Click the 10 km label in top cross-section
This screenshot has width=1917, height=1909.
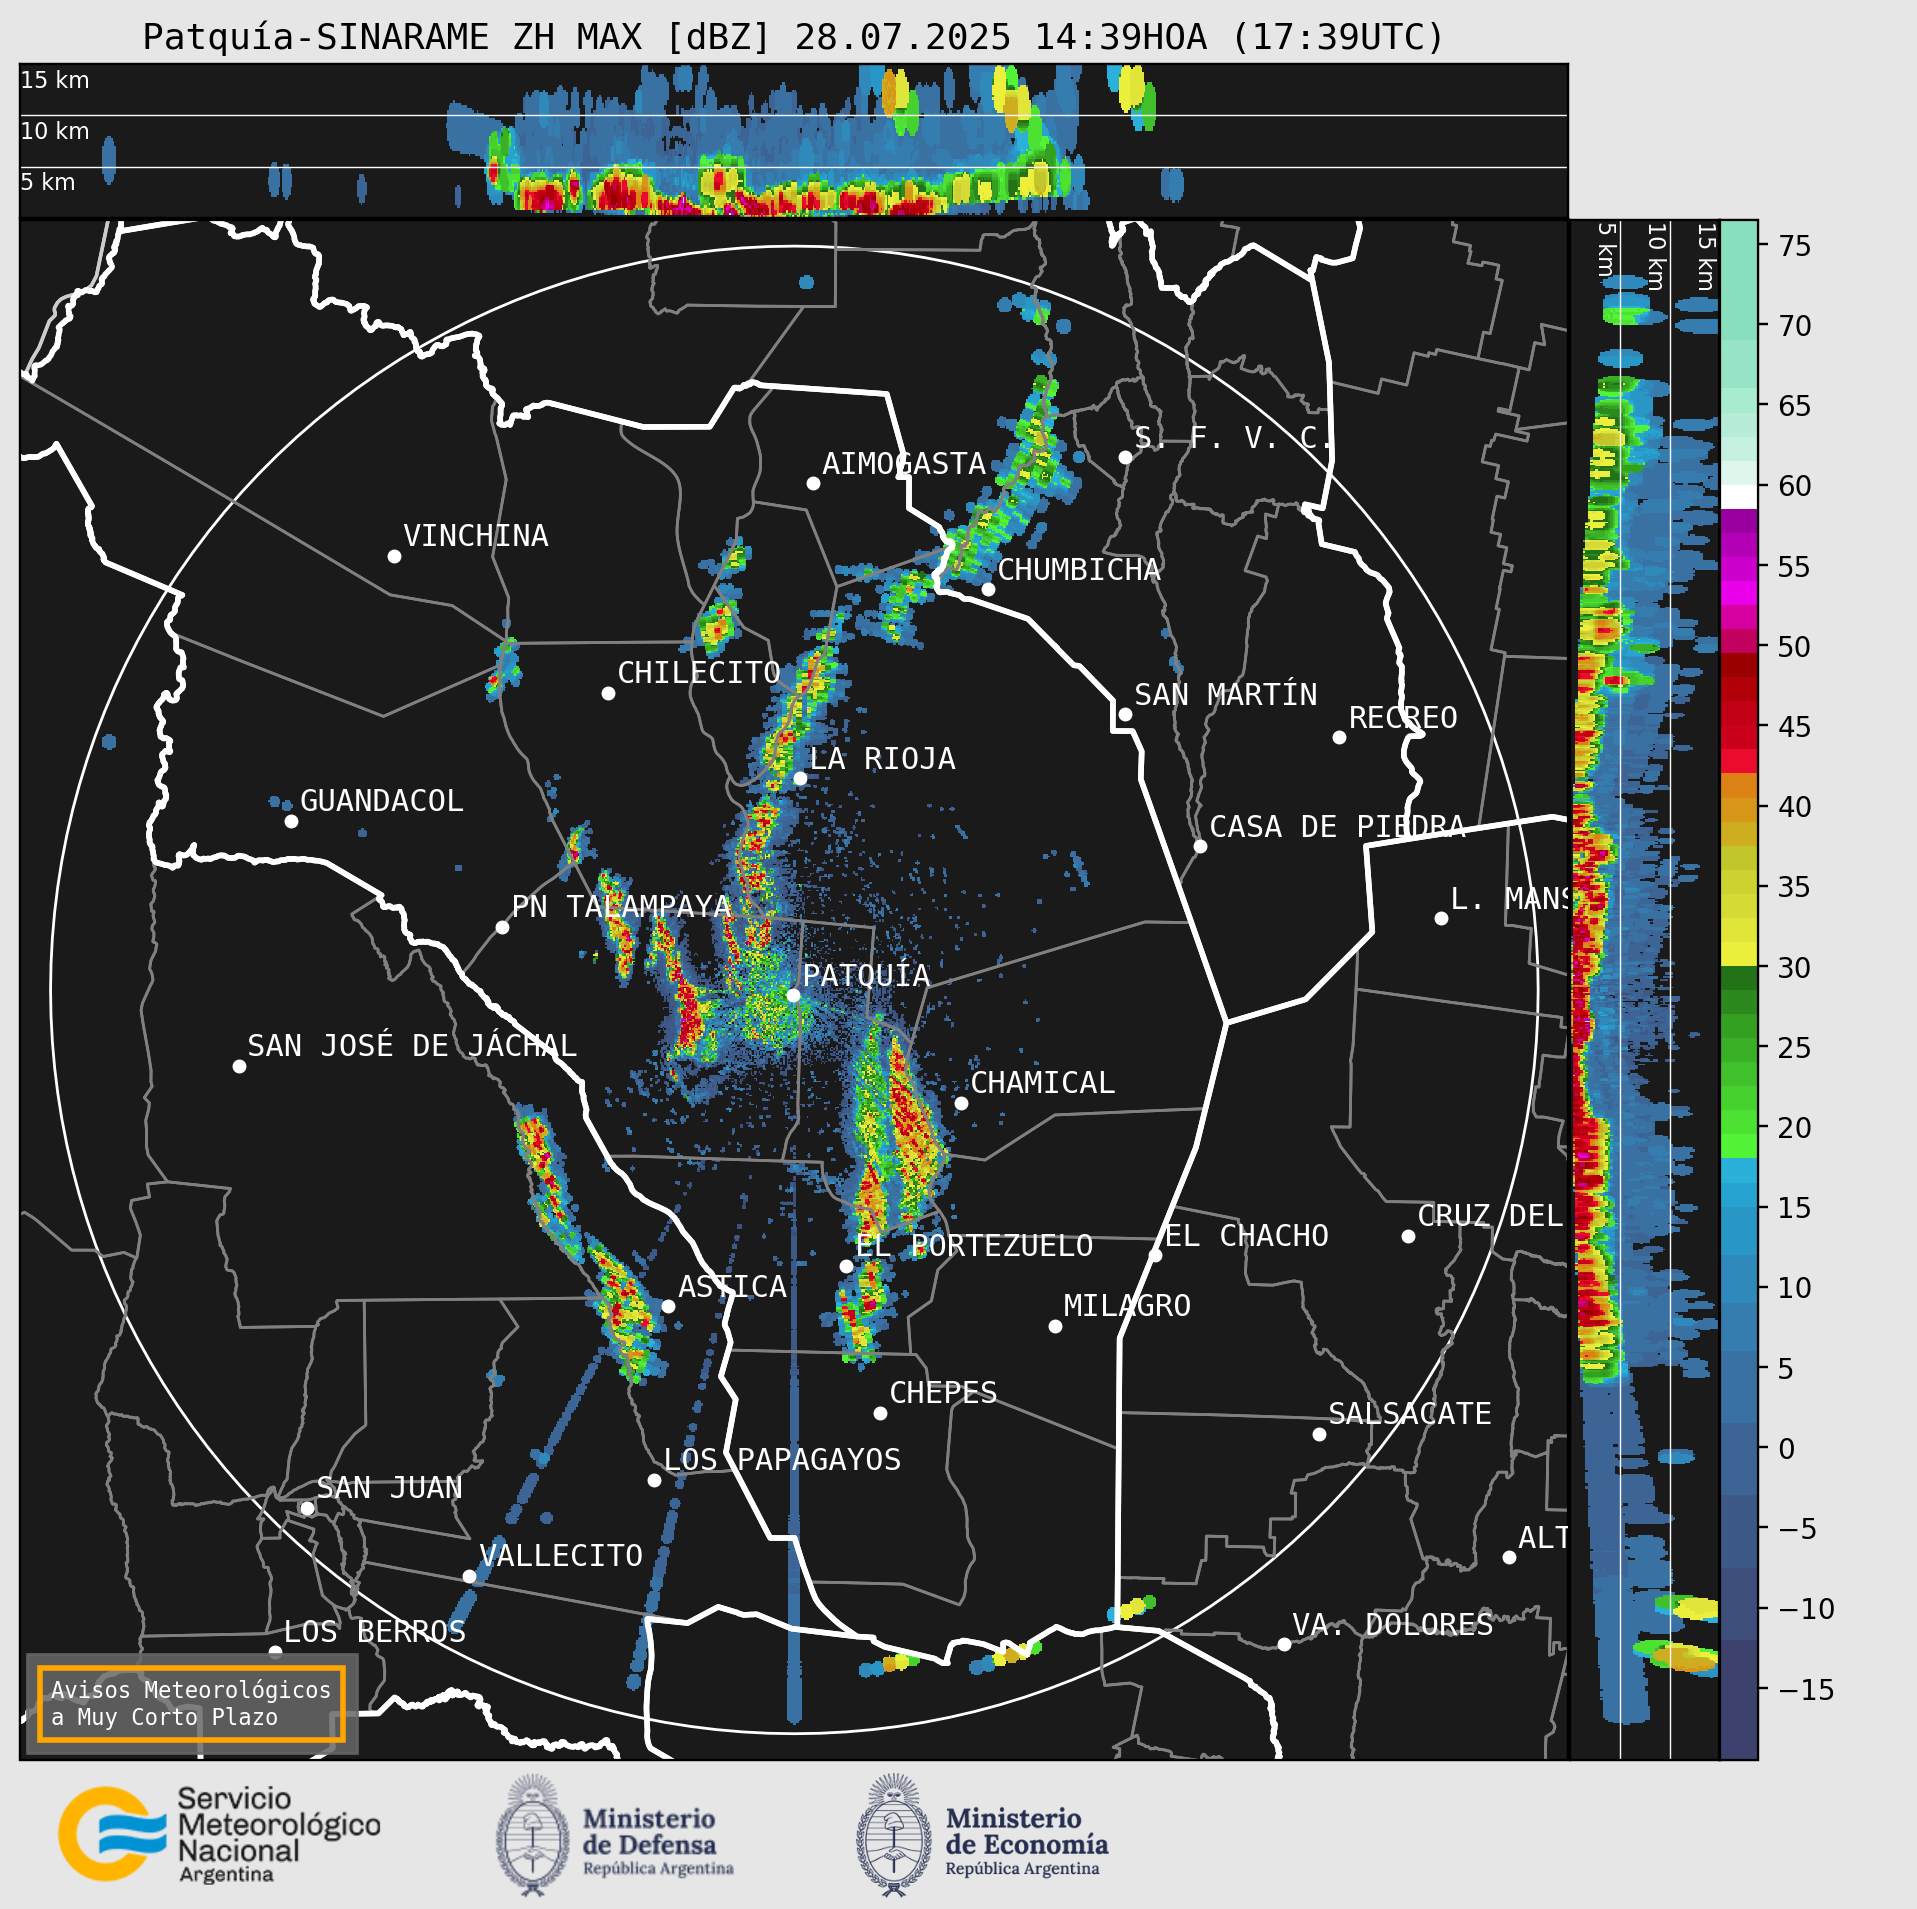click(55, 131)
